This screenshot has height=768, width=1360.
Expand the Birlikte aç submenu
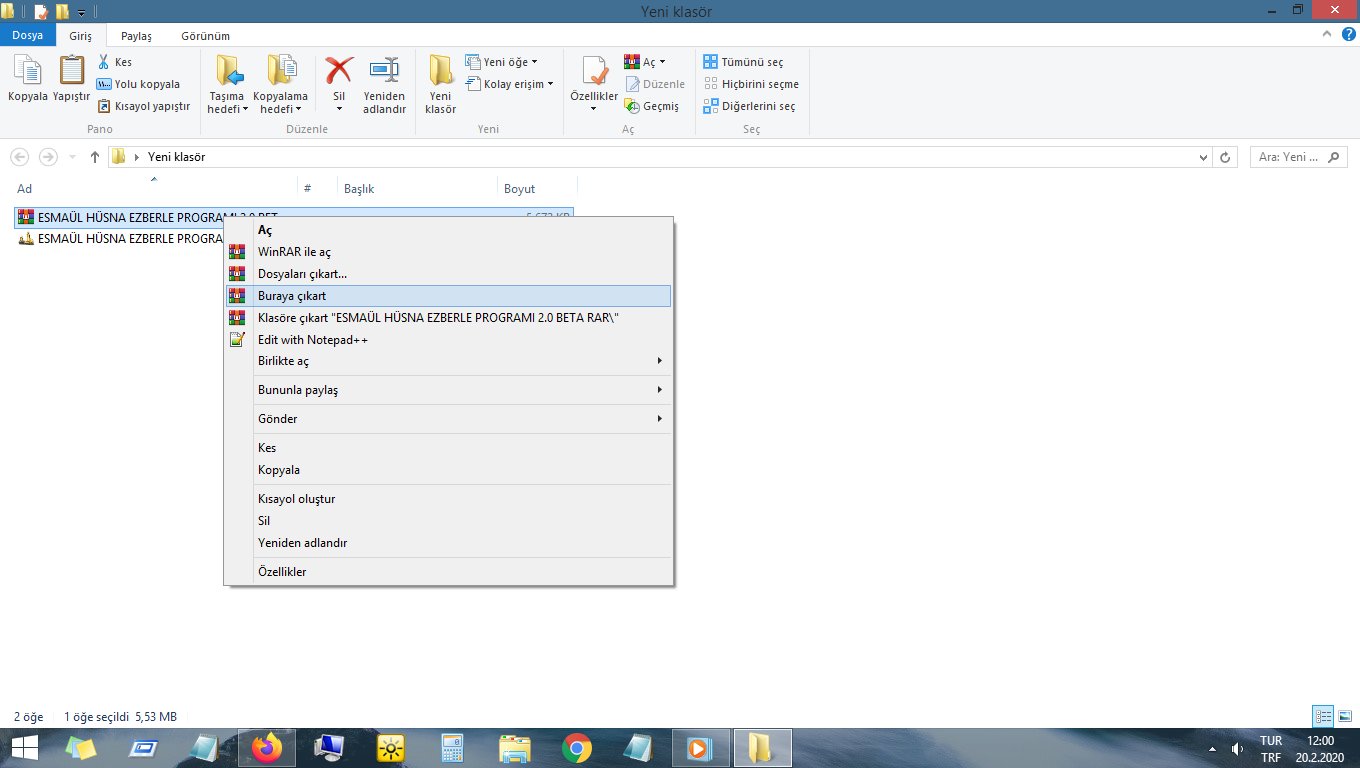448,361
